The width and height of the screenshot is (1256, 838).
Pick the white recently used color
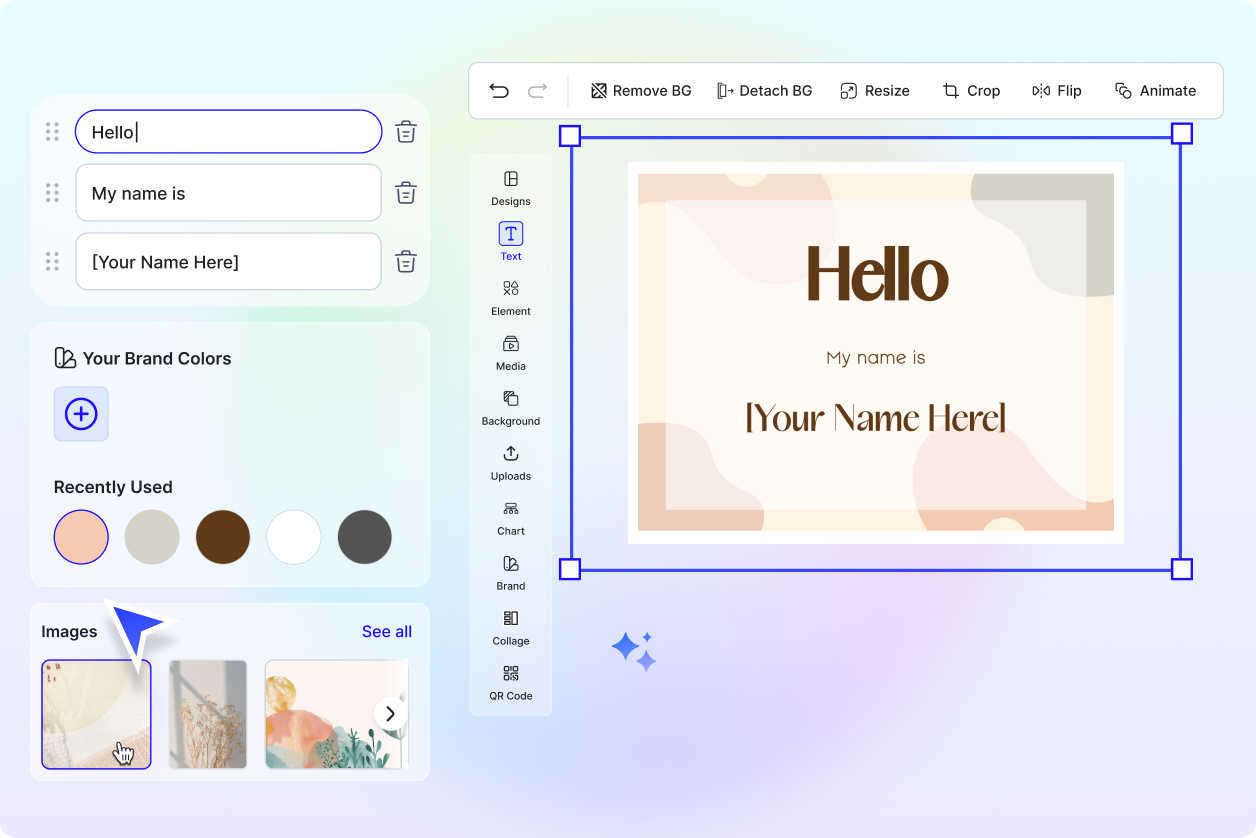tap(294, 537)
